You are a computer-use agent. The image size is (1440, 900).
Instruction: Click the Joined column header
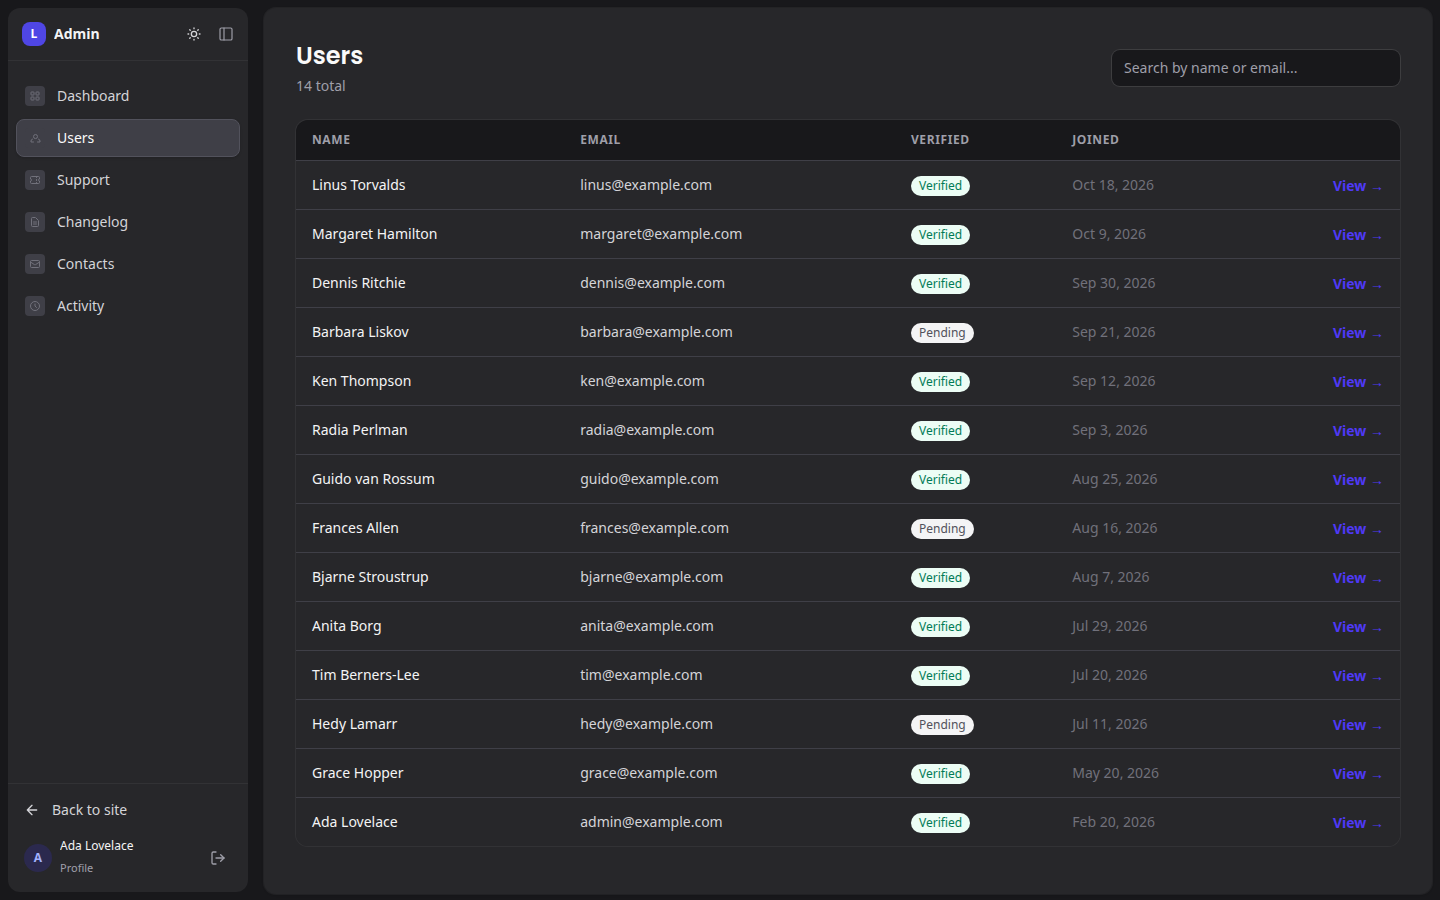click(1095, 140)
